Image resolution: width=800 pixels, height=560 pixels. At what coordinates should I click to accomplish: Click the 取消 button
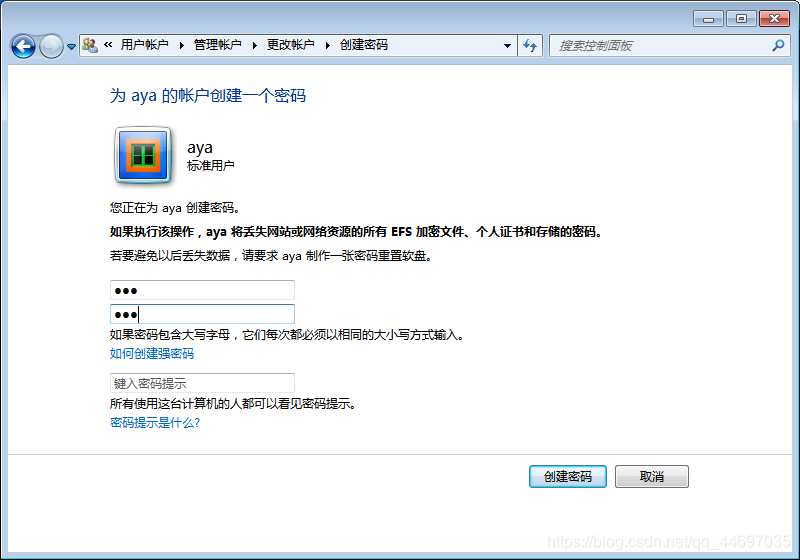point(652,476)
